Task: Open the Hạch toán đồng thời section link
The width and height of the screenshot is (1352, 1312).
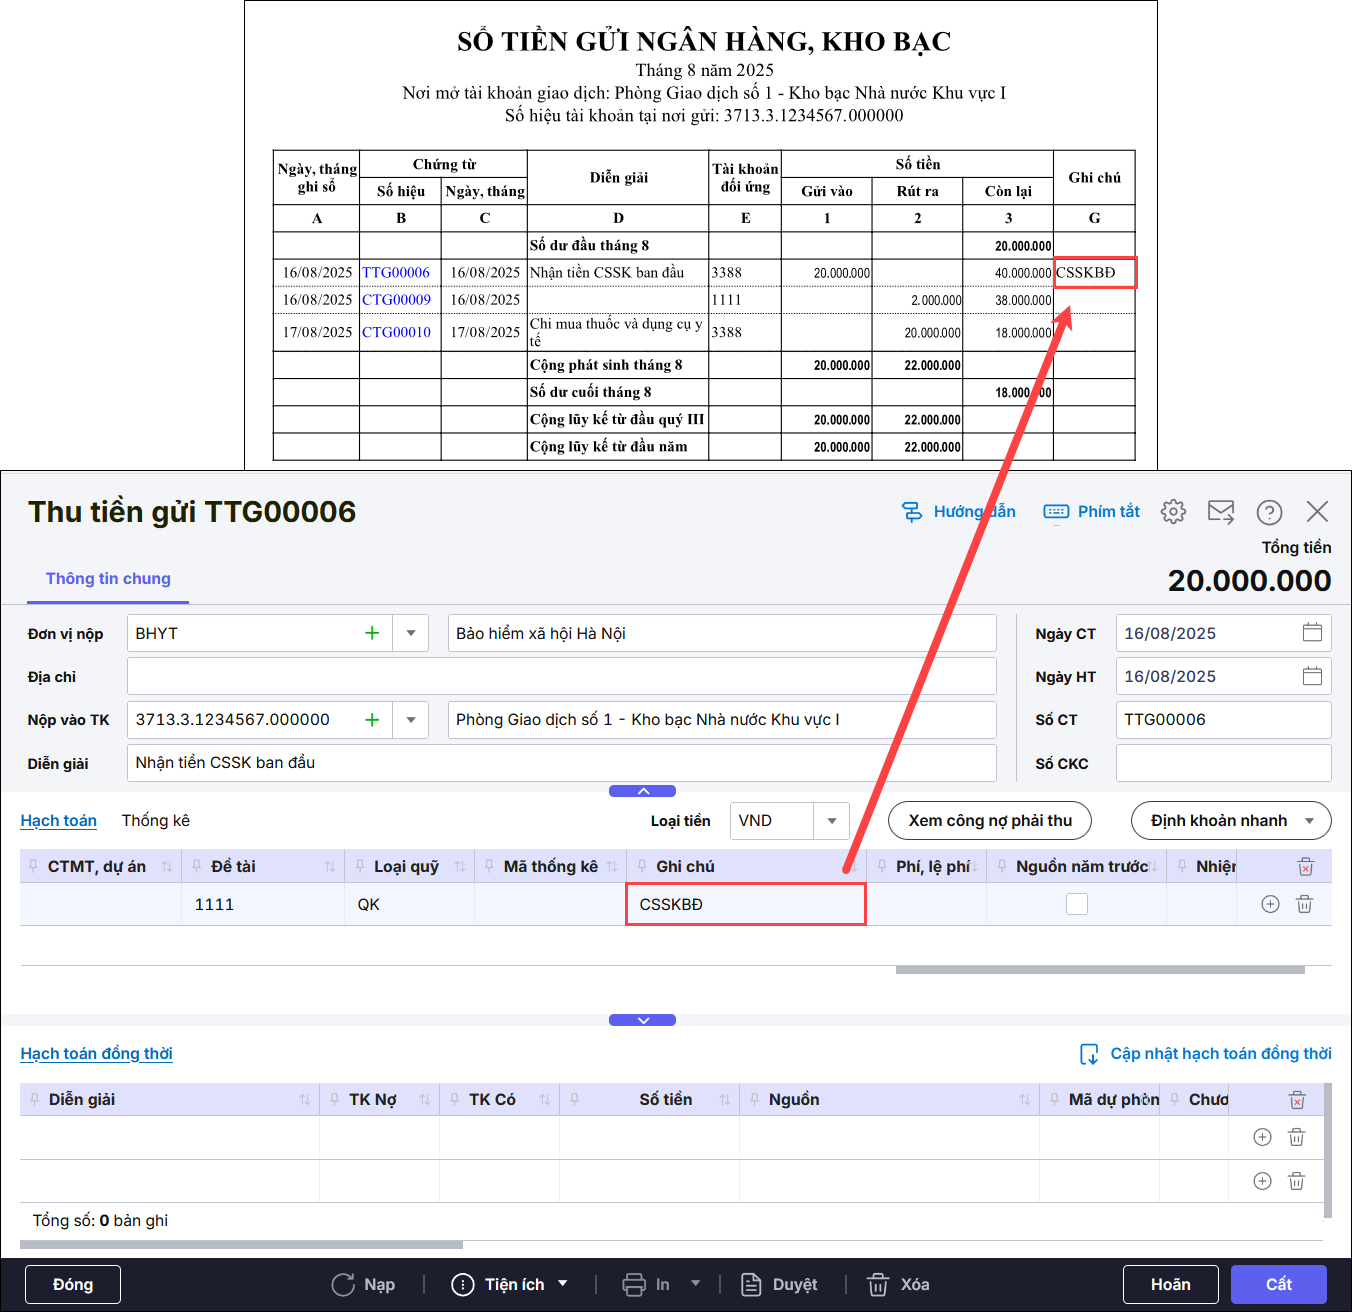Action: coord(97,1054)
